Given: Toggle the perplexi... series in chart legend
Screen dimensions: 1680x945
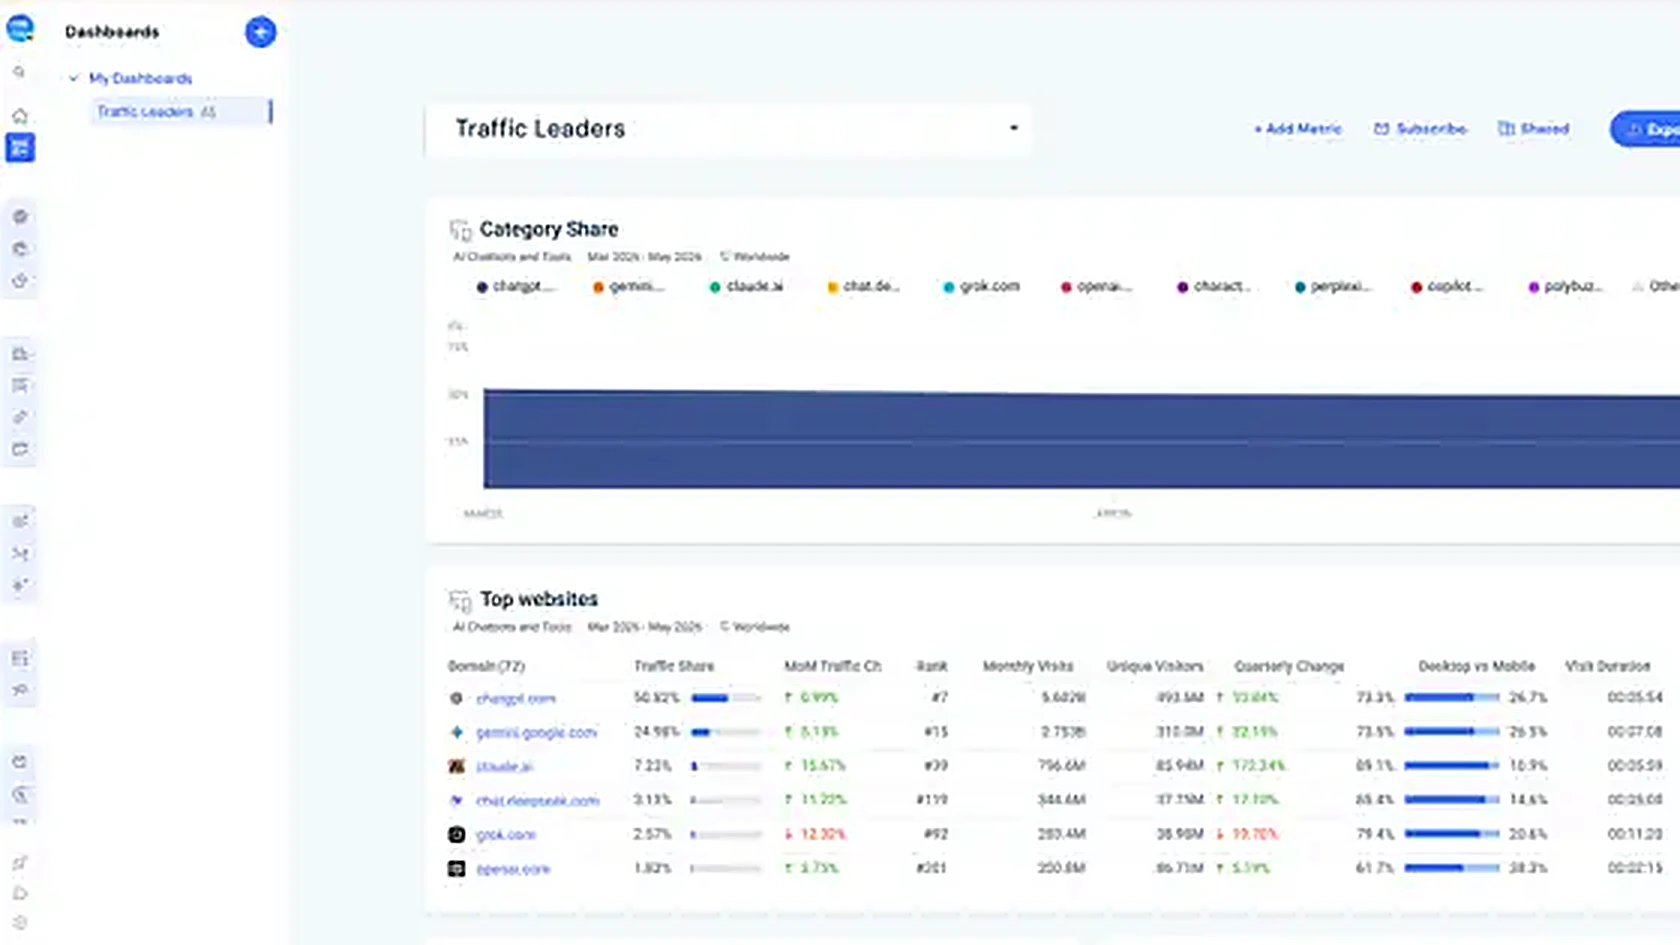Looking at the screenshot, I should (1331, 286).
